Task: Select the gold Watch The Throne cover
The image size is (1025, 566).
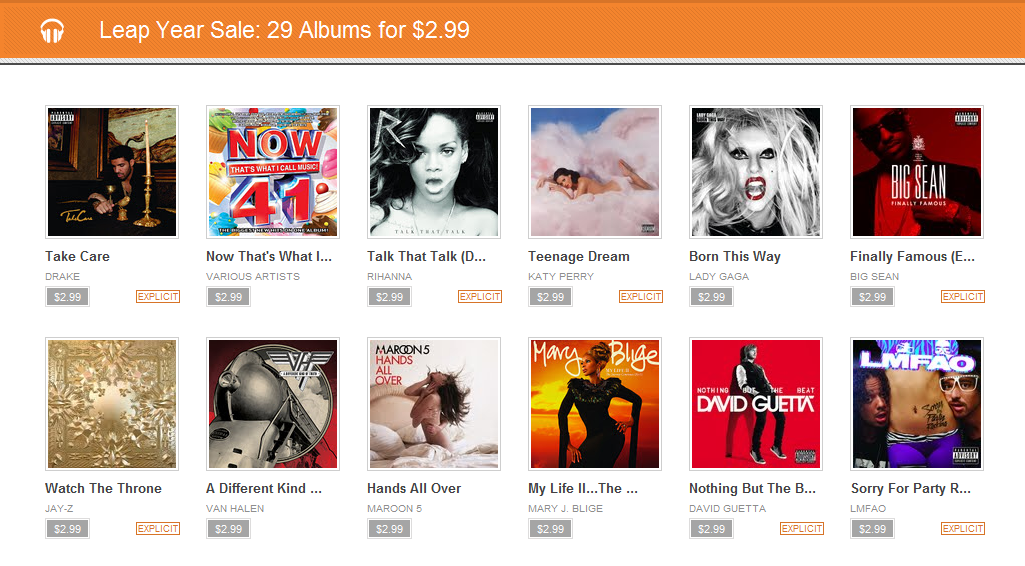Action: click(112, 404)
